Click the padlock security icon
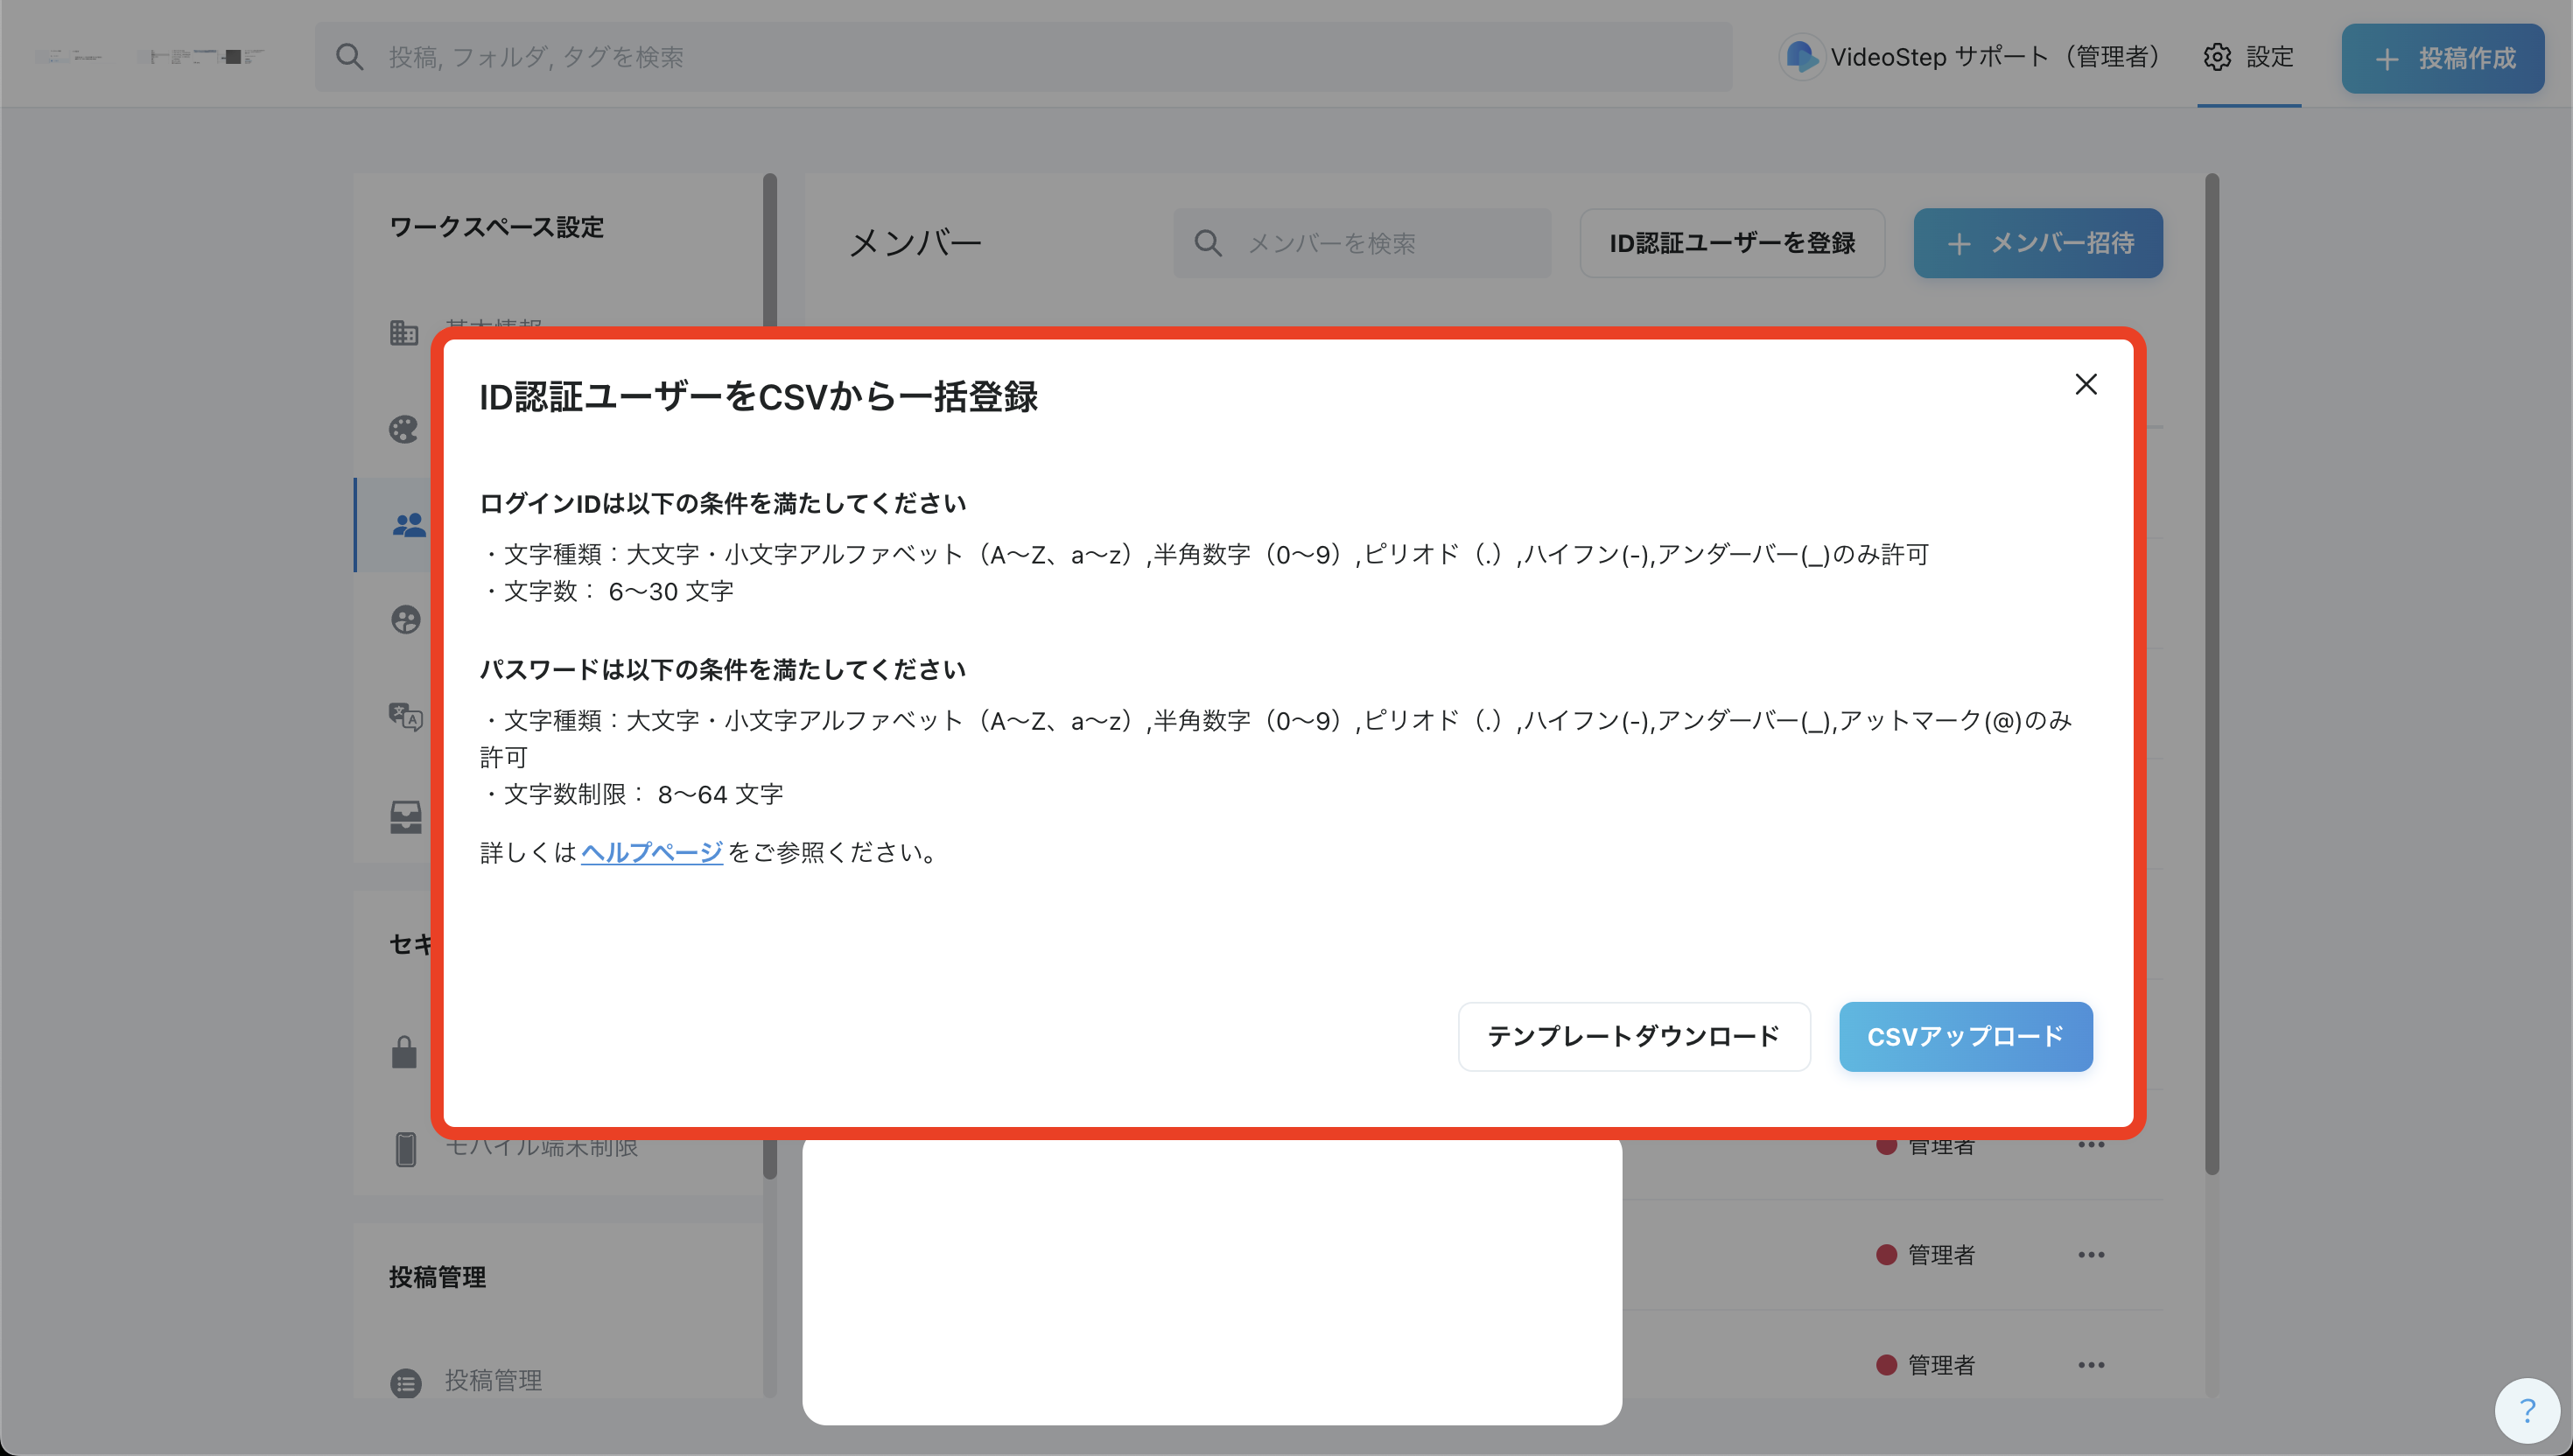Viewport: 2573px width, 1456px height. 404,1052
